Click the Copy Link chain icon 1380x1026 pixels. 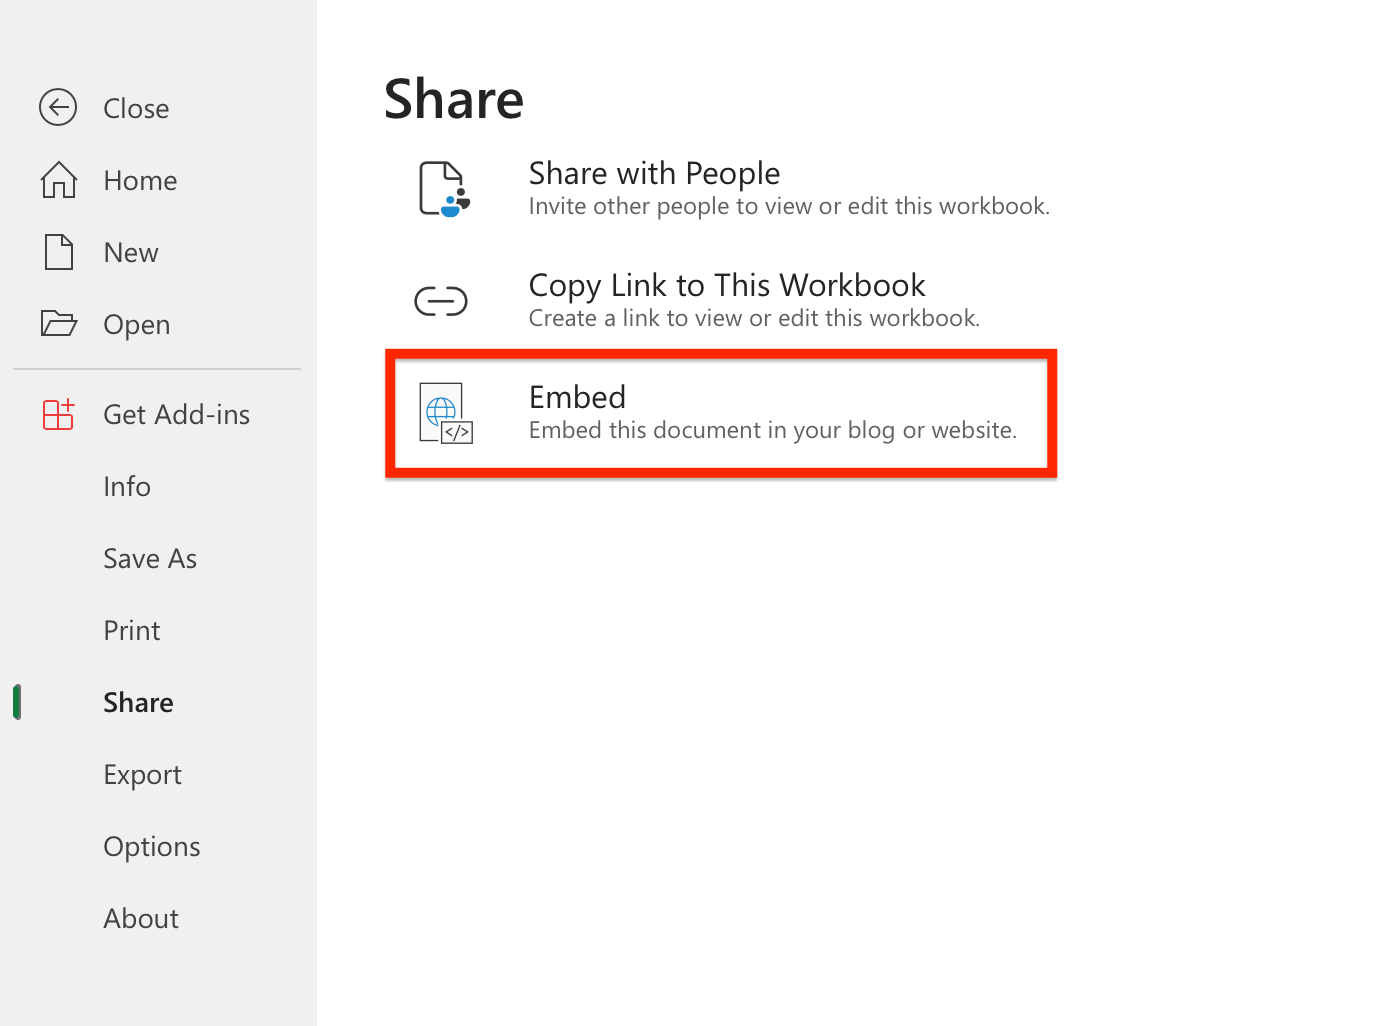(x=441, y=301)
